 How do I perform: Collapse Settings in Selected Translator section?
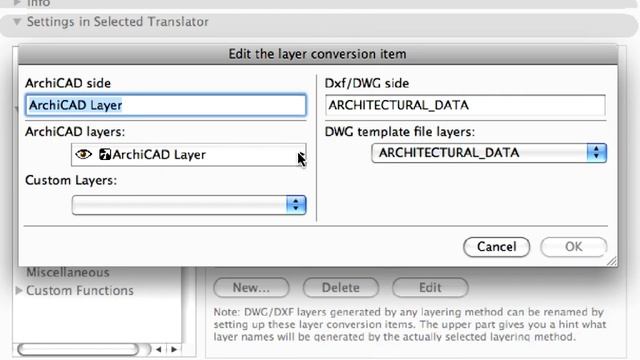pos(17,21)
